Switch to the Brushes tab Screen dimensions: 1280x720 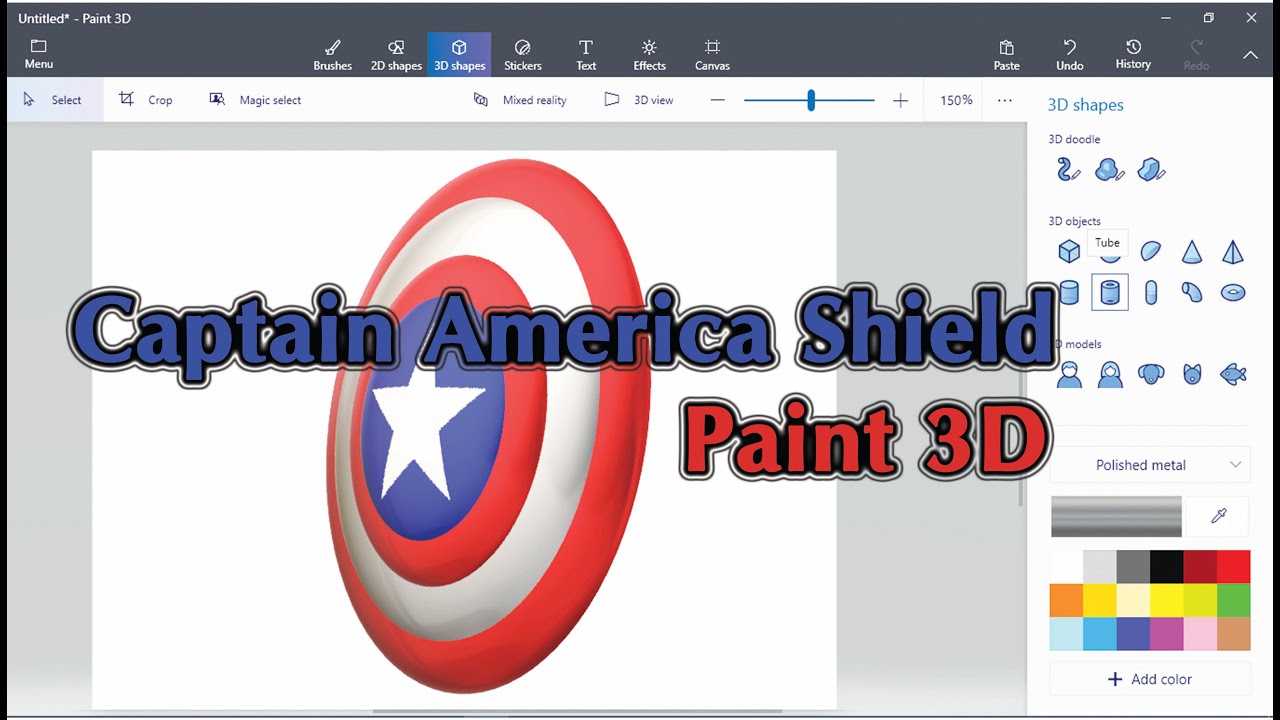pos(333,55)
